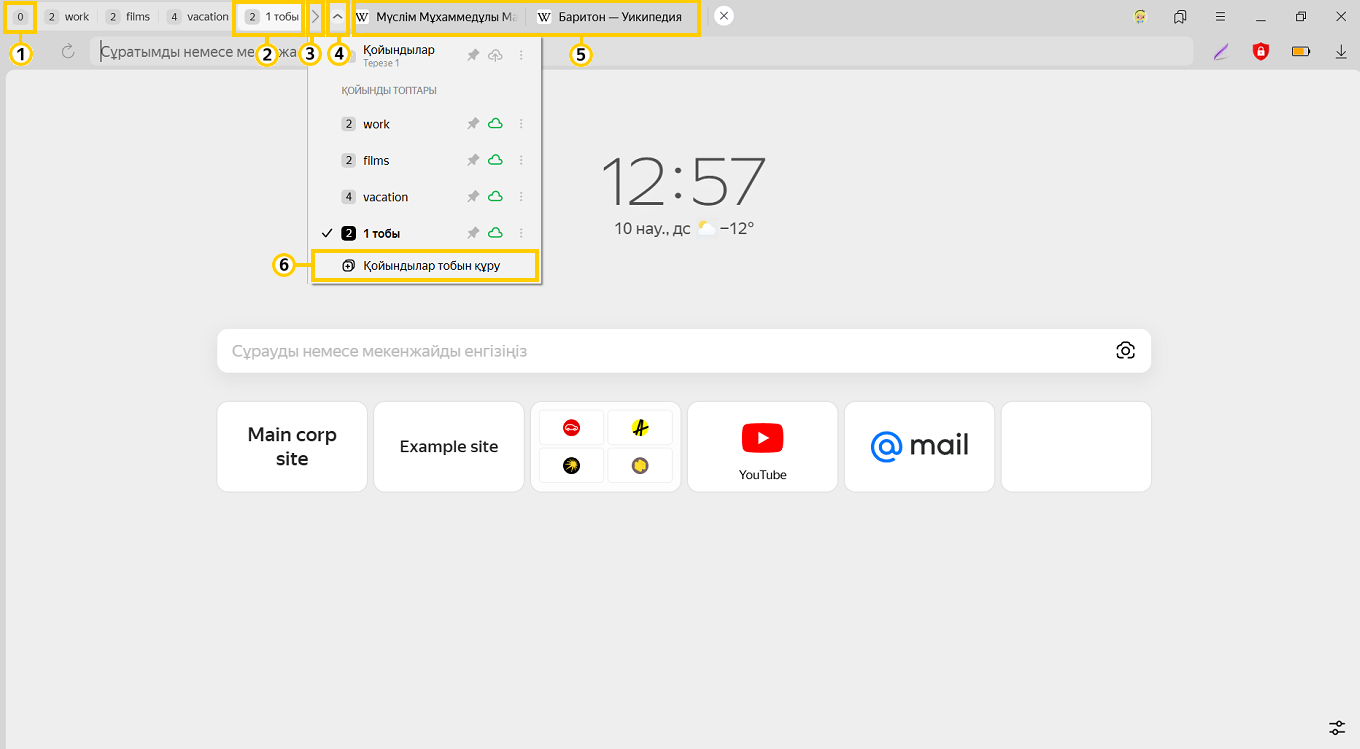
Task: Toggle pin for the work group
Action: (473, 124)
